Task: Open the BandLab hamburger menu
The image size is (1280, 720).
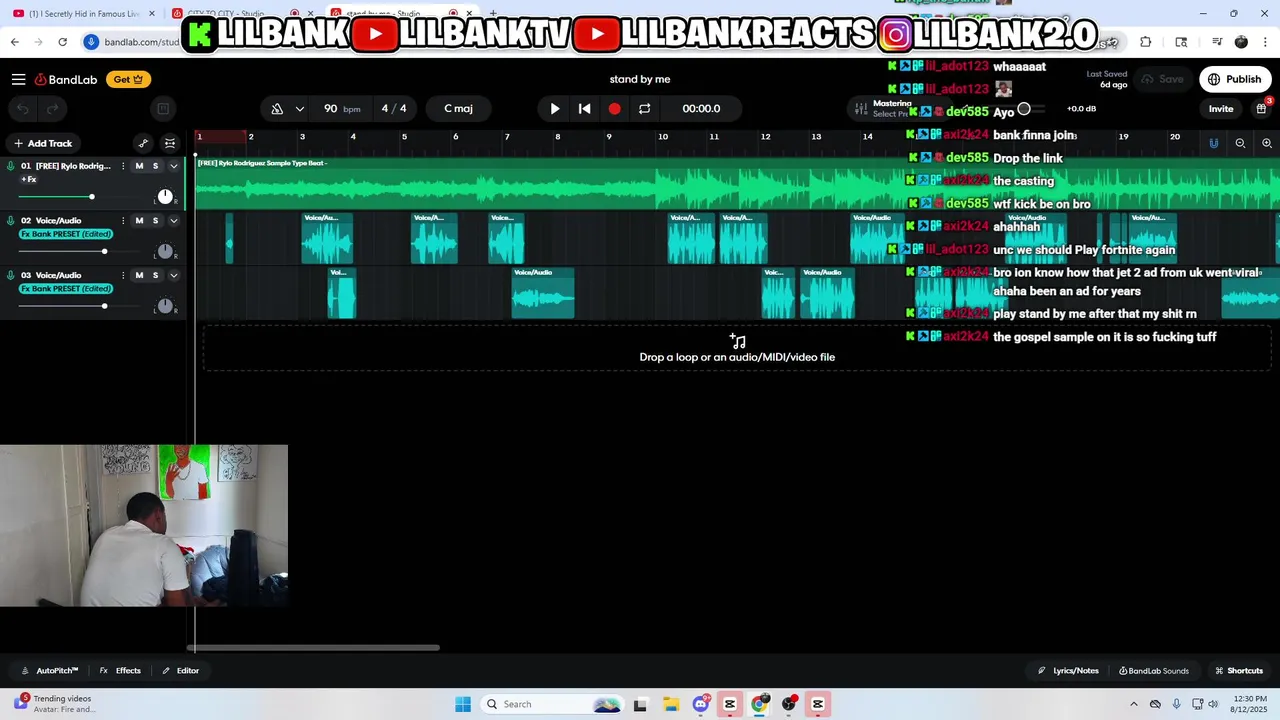Action: coord(19,79)
